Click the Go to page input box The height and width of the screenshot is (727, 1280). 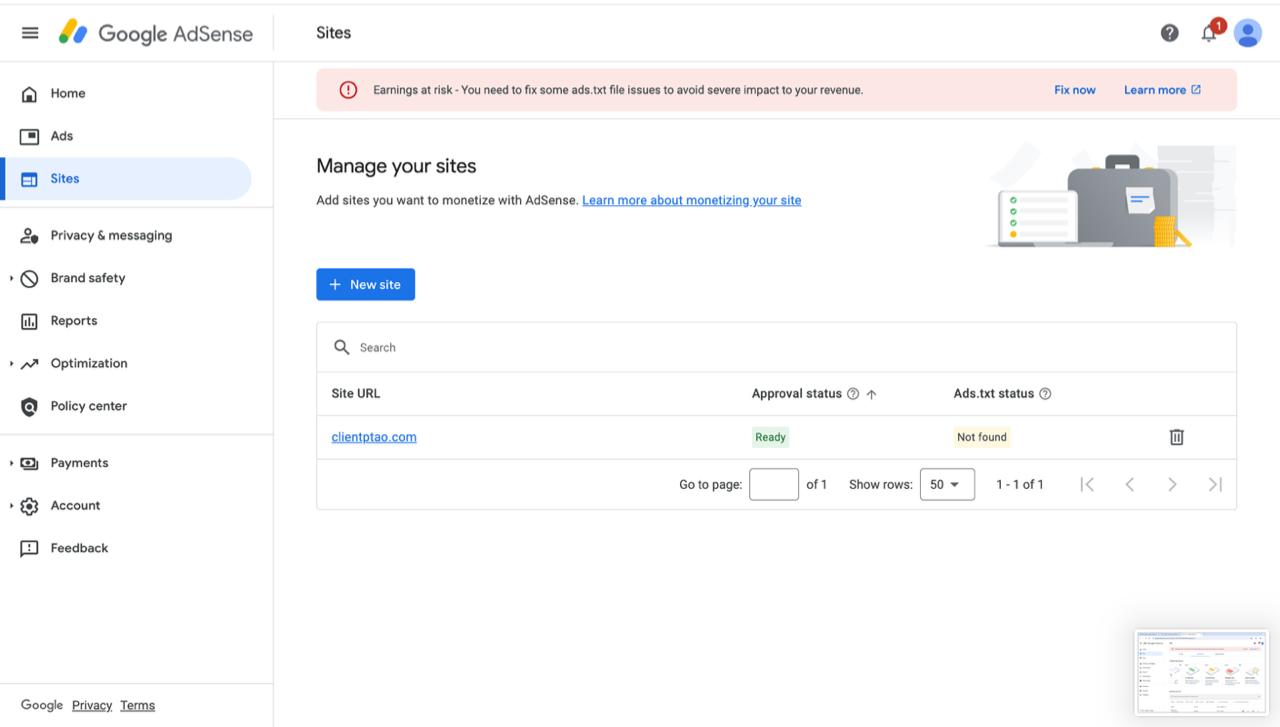coord(774,484)
